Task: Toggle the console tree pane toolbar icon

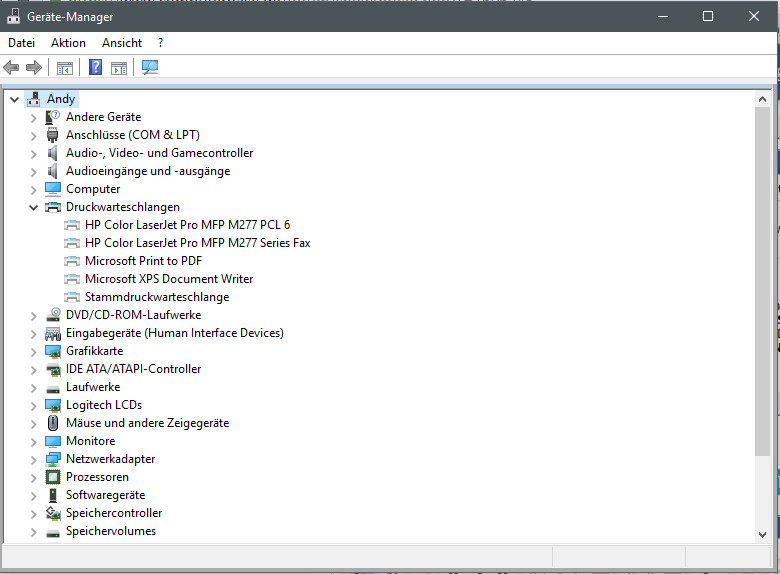Action: pos(65,68)
